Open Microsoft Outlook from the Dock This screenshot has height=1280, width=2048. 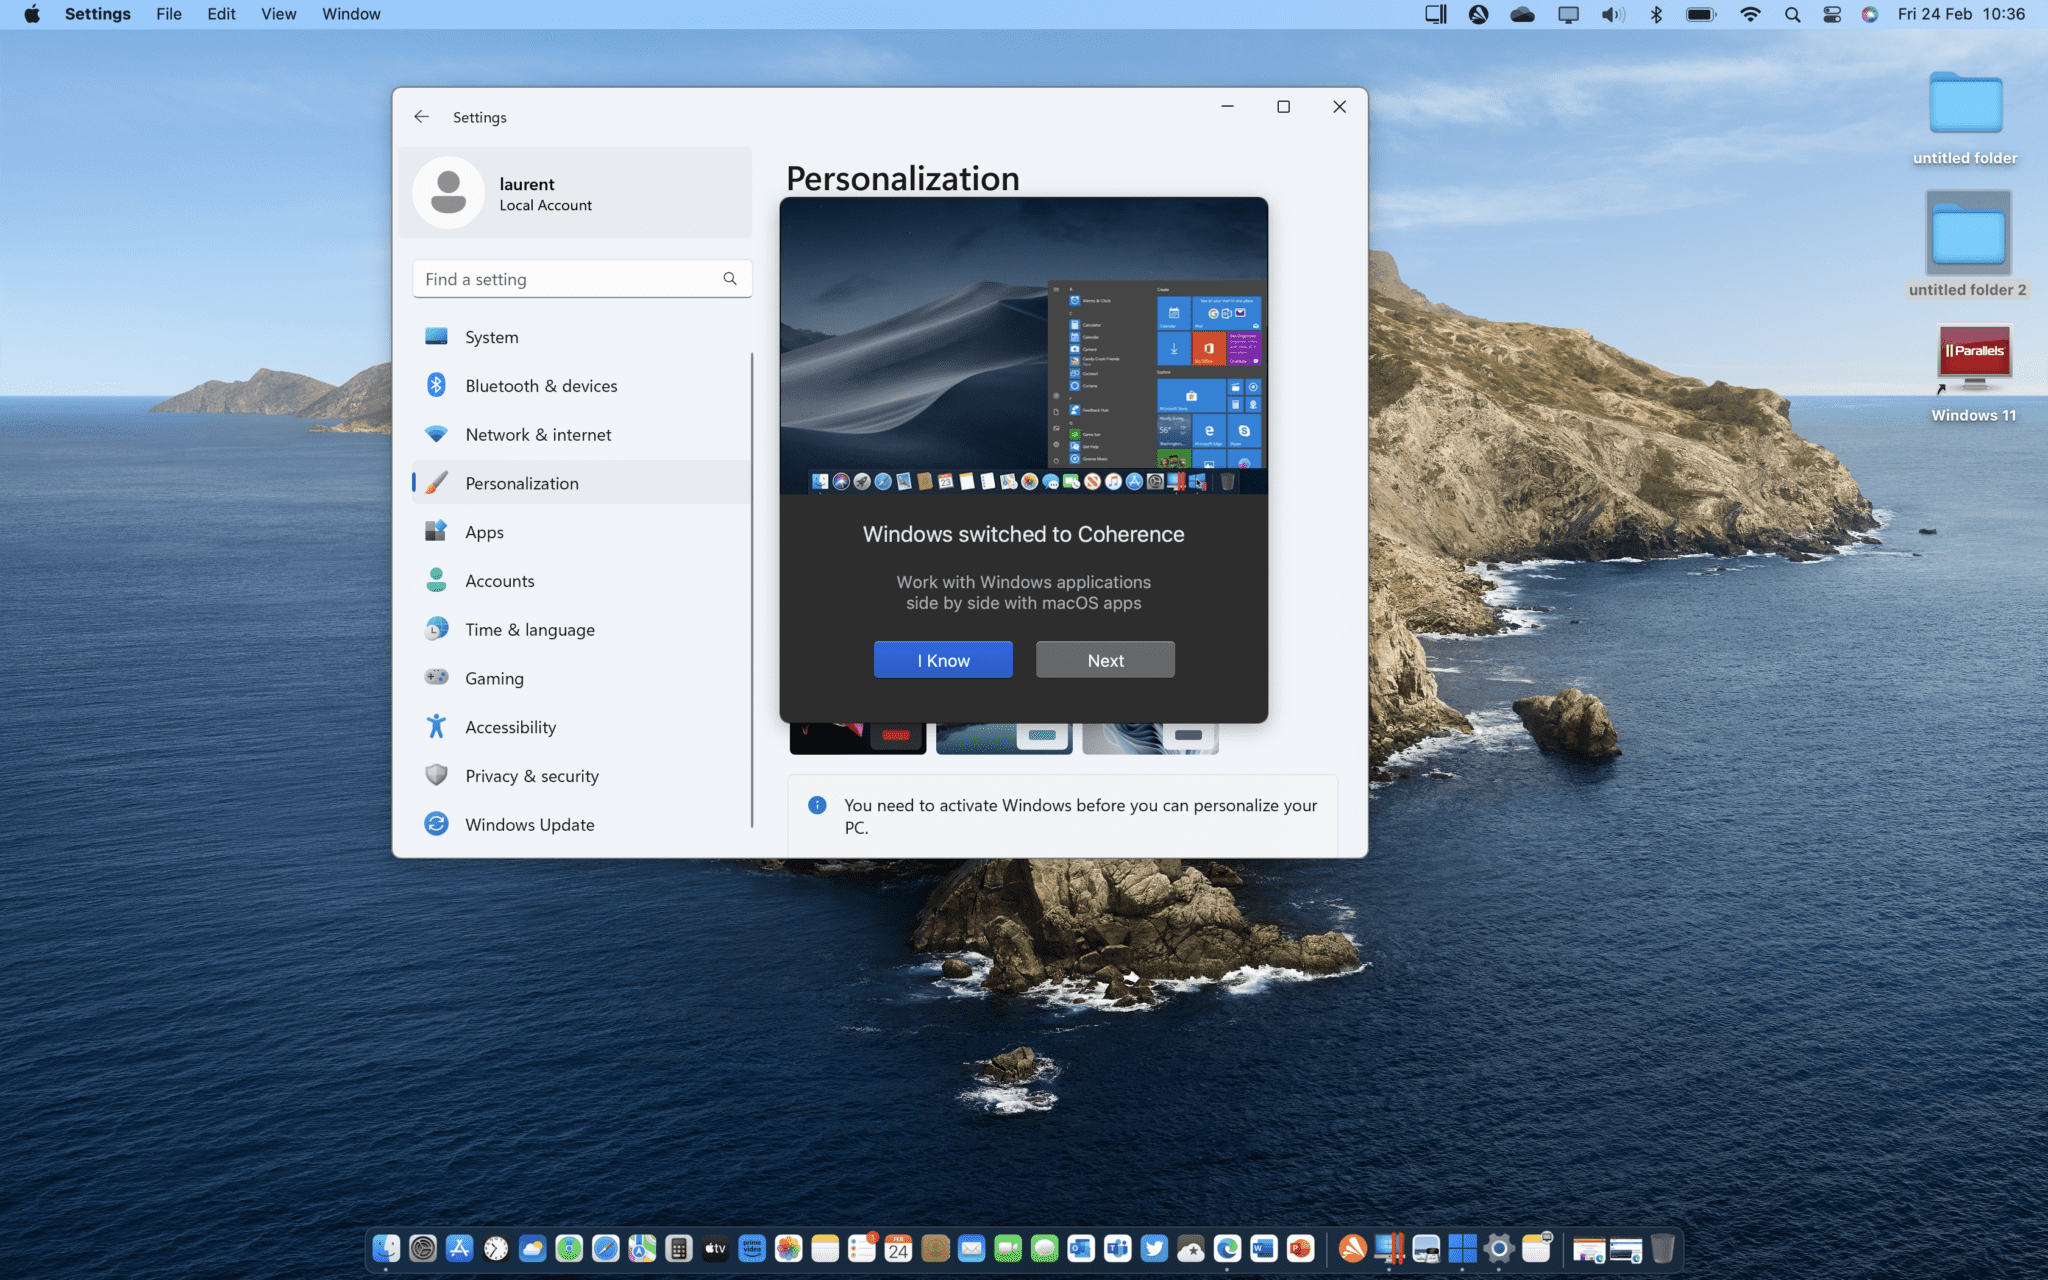point(1081,1248)
